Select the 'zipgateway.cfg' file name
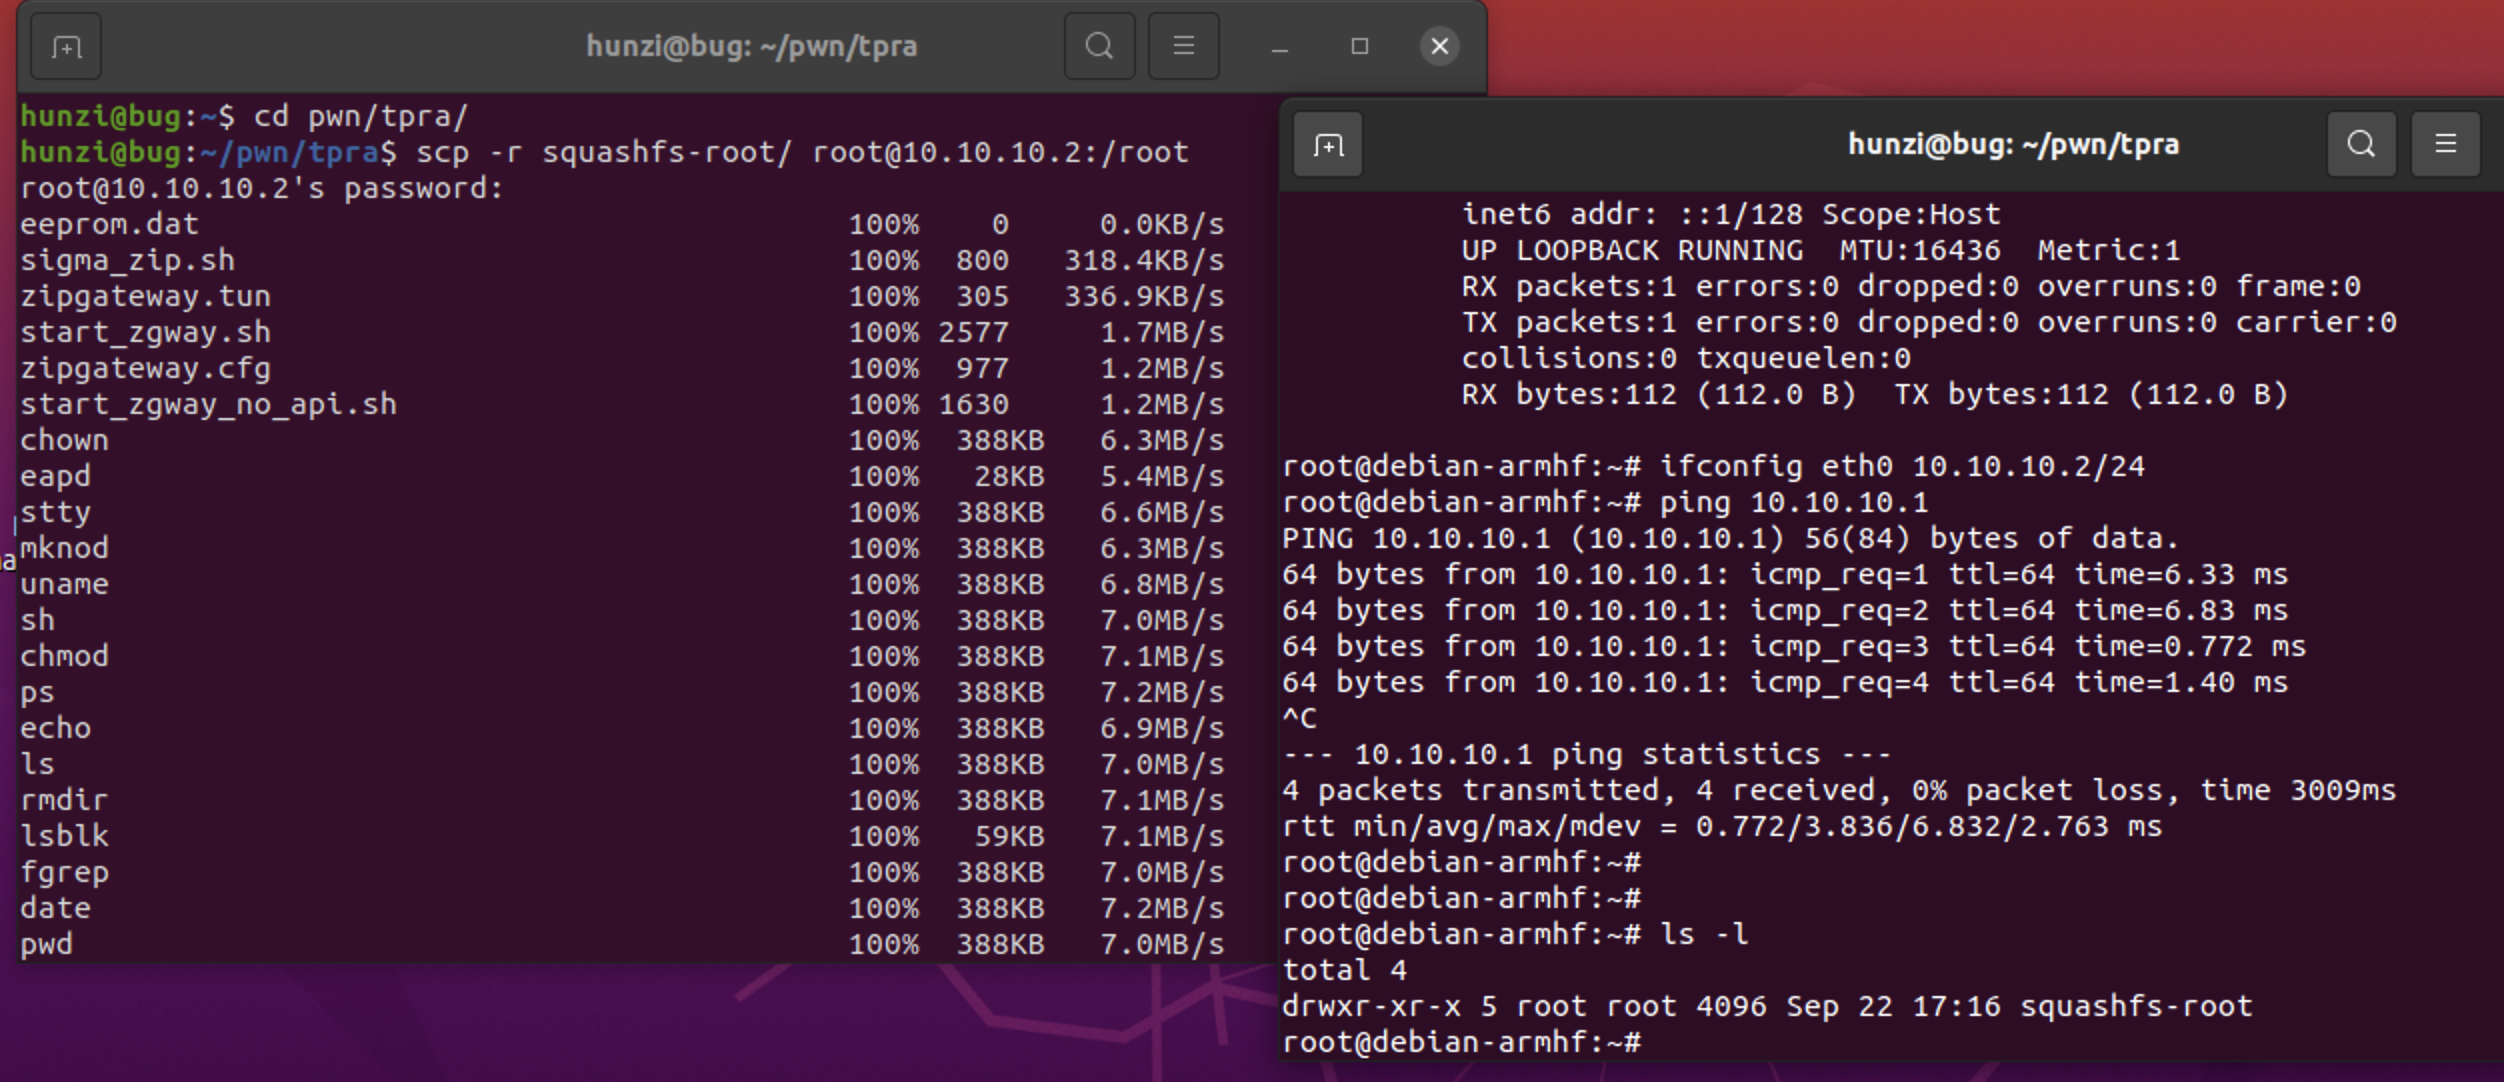The height and width of the screenshot is (1082, 2504). pyautogui.click(x=145, y=368)
